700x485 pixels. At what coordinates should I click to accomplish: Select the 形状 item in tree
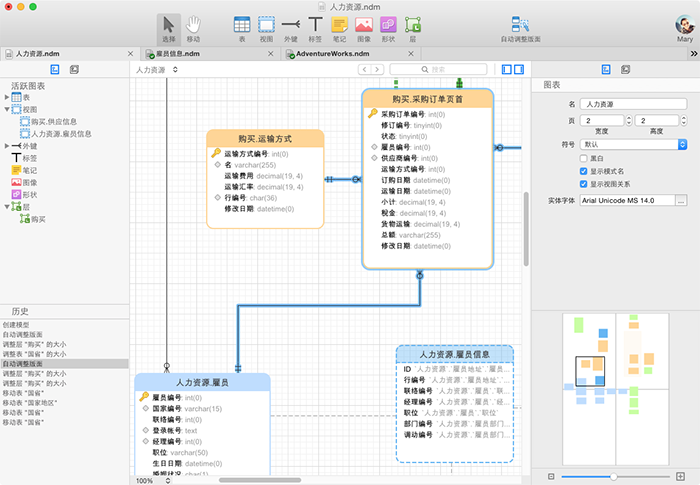click(x=24, y=194)
